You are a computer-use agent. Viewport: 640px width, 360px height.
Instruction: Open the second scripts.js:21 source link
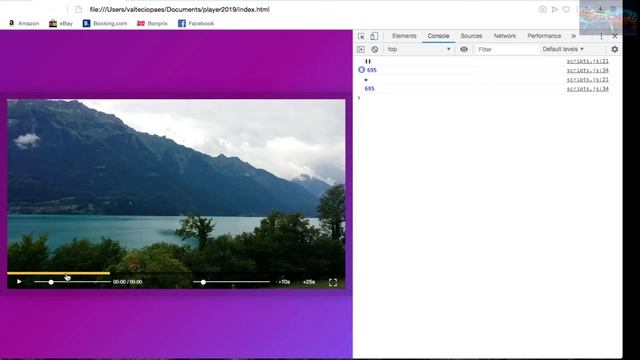pyautogui.click(x=587, y=80)
